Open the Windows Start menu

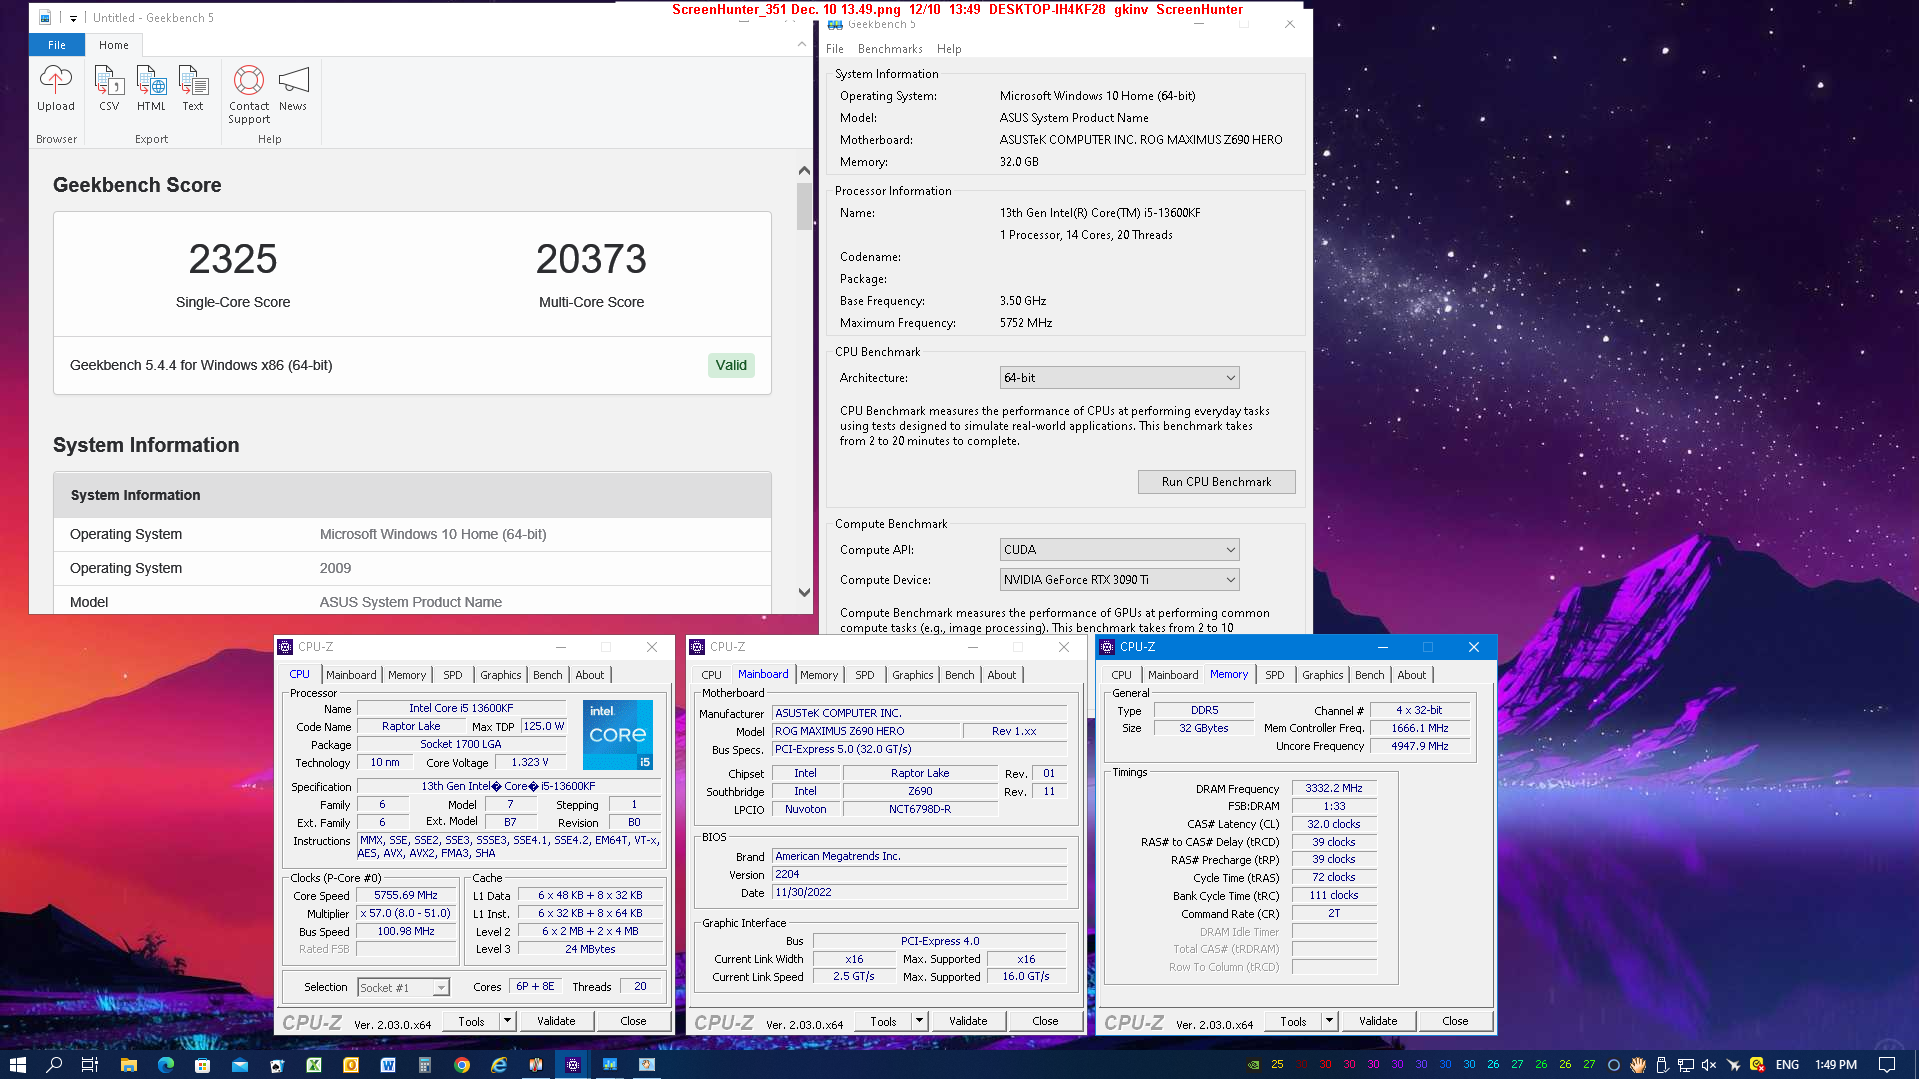click(x=17, y=1064)
